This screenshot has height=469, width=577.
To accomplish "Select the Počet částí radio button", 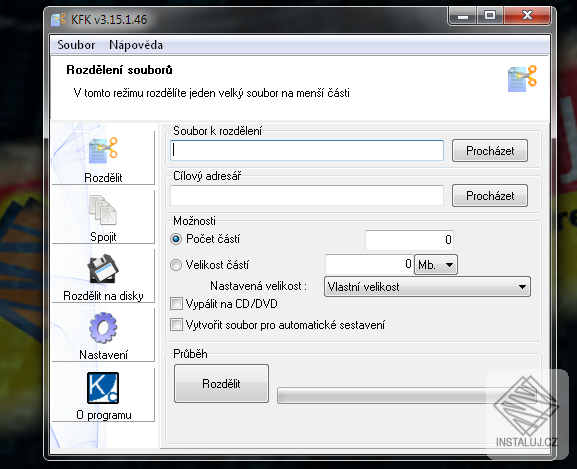I will [x=176, y=239].
